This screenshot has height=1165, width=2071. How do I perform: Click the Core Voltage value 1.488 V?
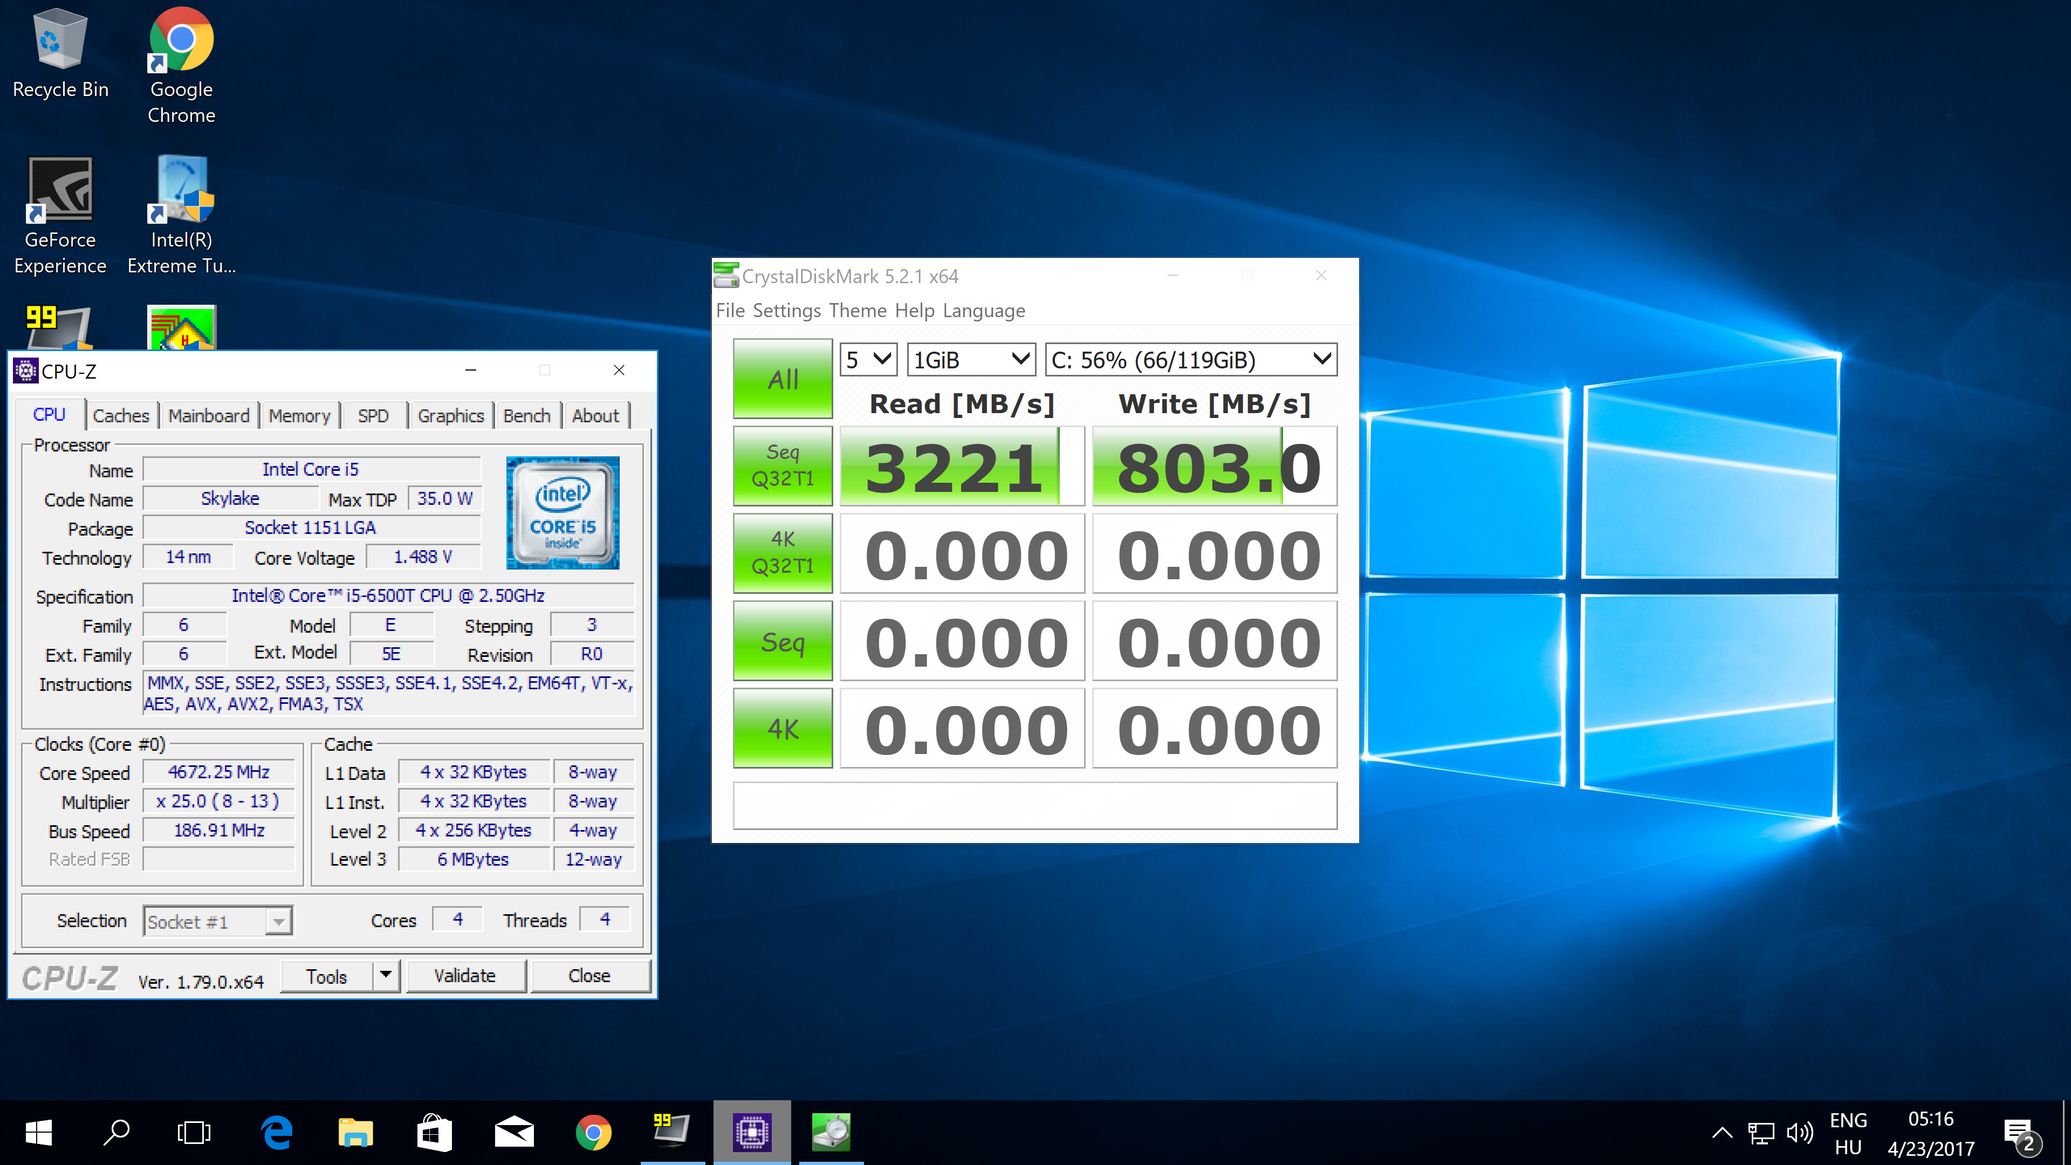tap(423, 557)
